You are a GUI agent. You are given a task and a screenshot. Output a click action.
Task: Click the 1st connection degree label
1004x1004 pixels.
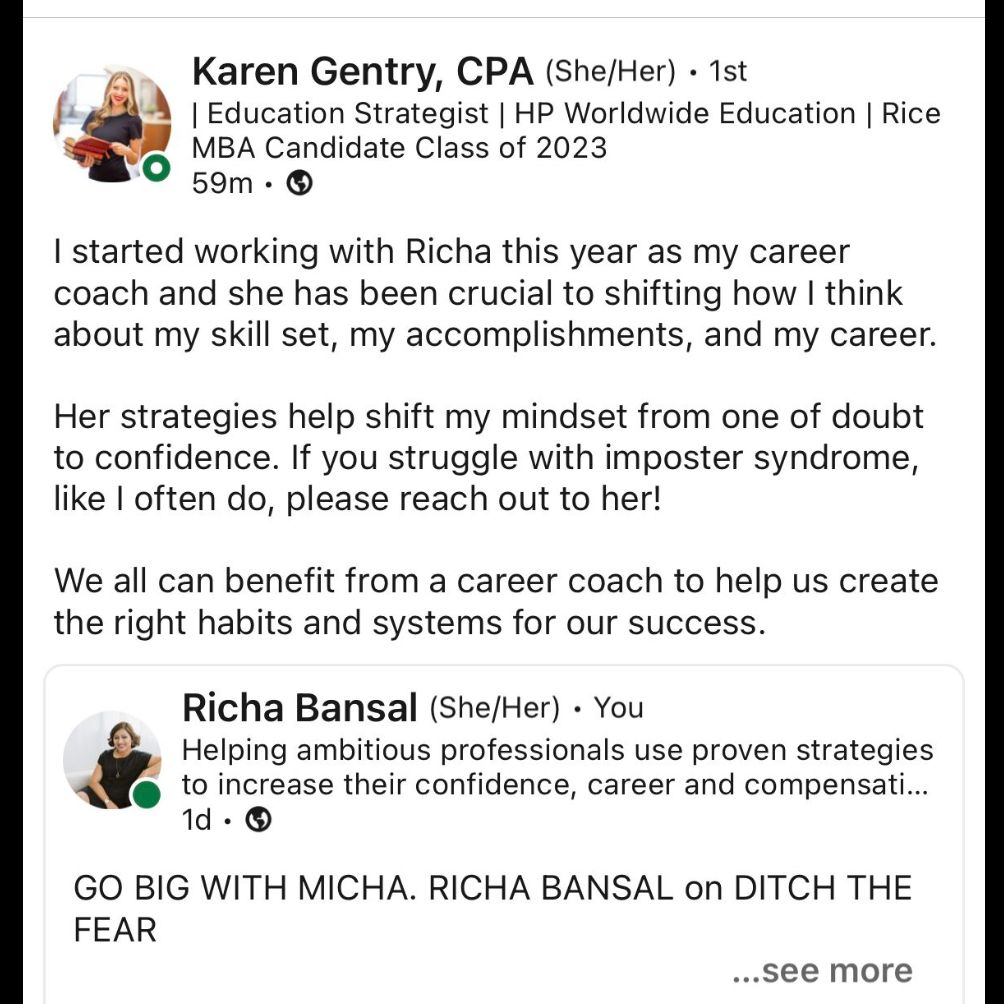point(727,71)
